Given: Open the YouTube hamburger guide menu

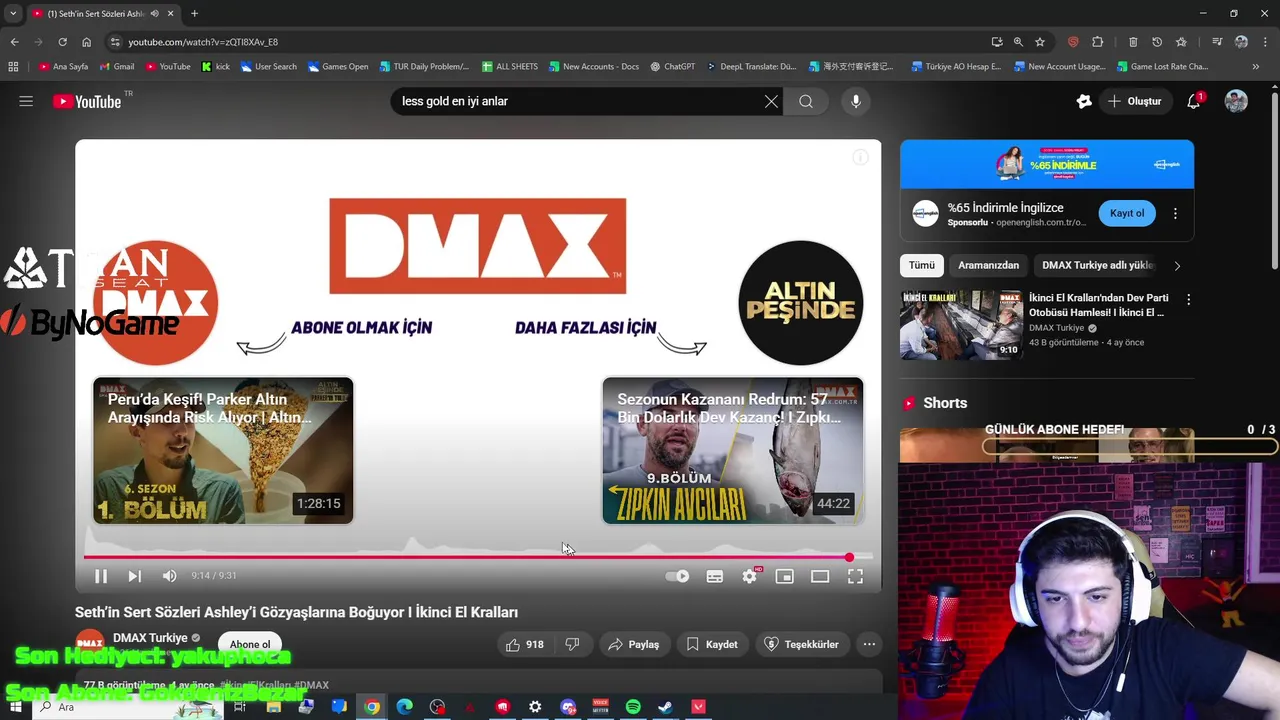Looking at the screenshot, I should 26,101.
